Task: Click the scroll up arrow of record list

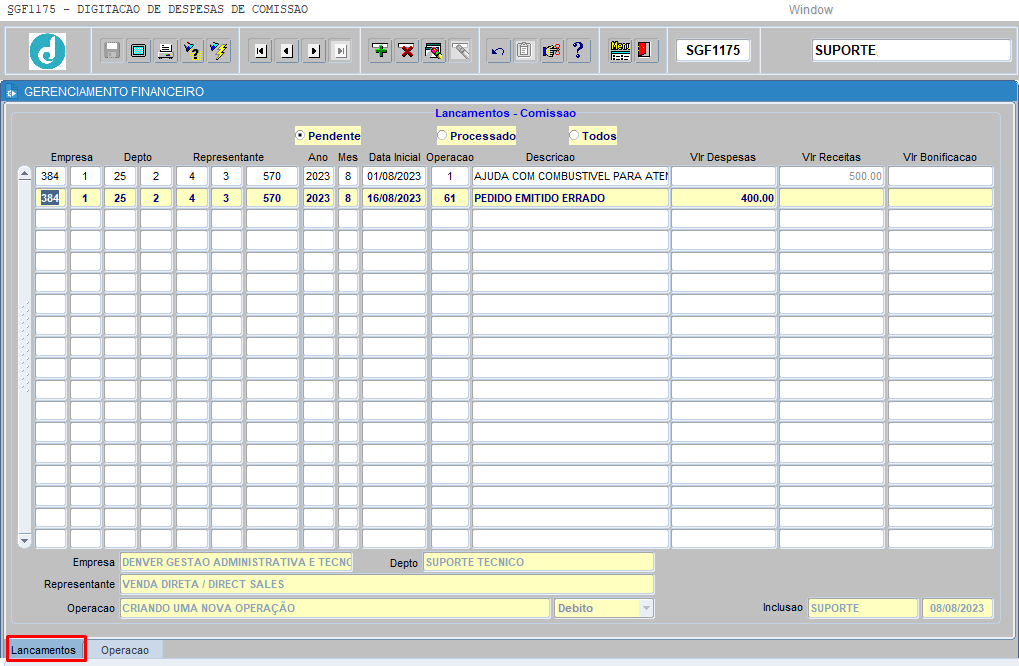Action: (x=24, y=173)
